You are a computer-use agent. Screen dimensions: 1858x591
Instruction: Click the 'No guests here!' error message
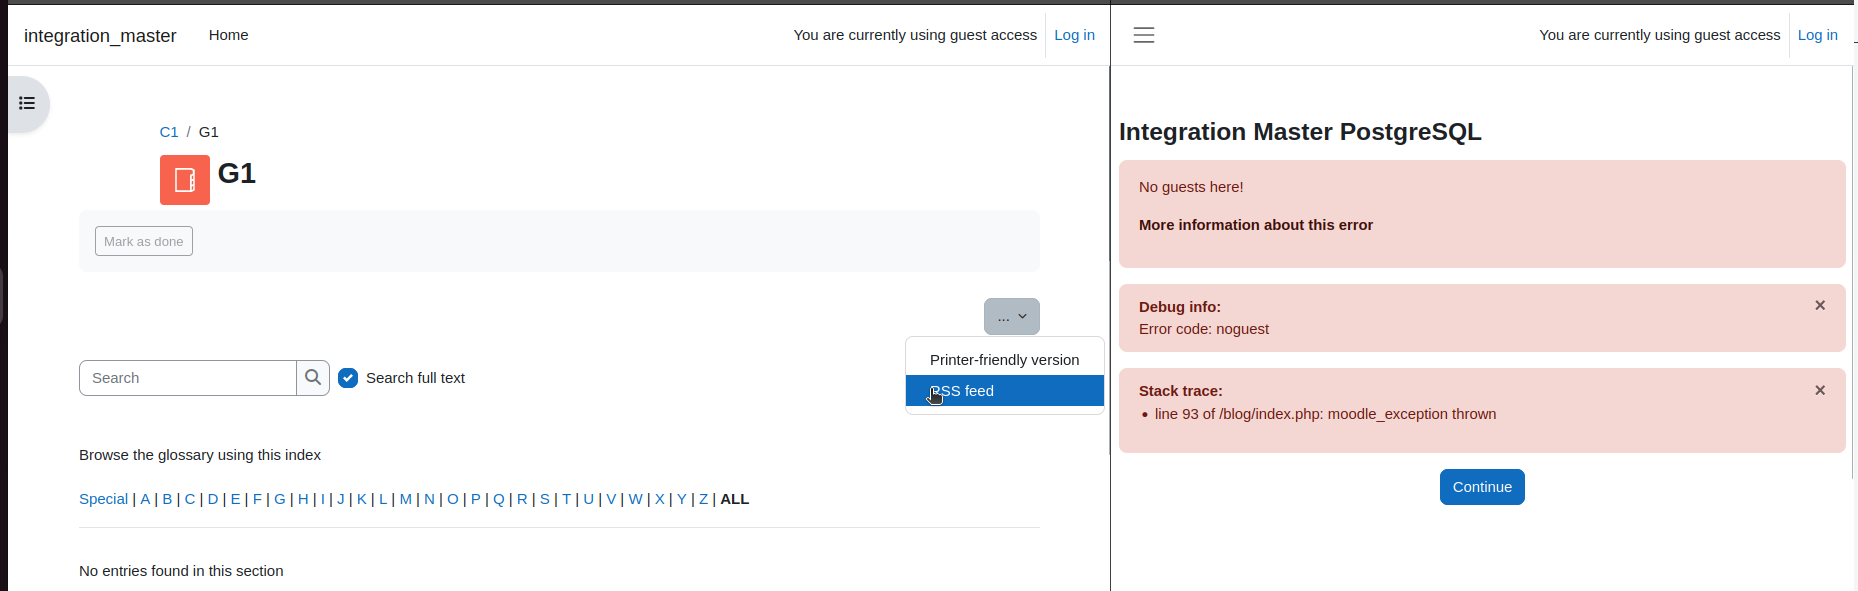point(1191,187)
